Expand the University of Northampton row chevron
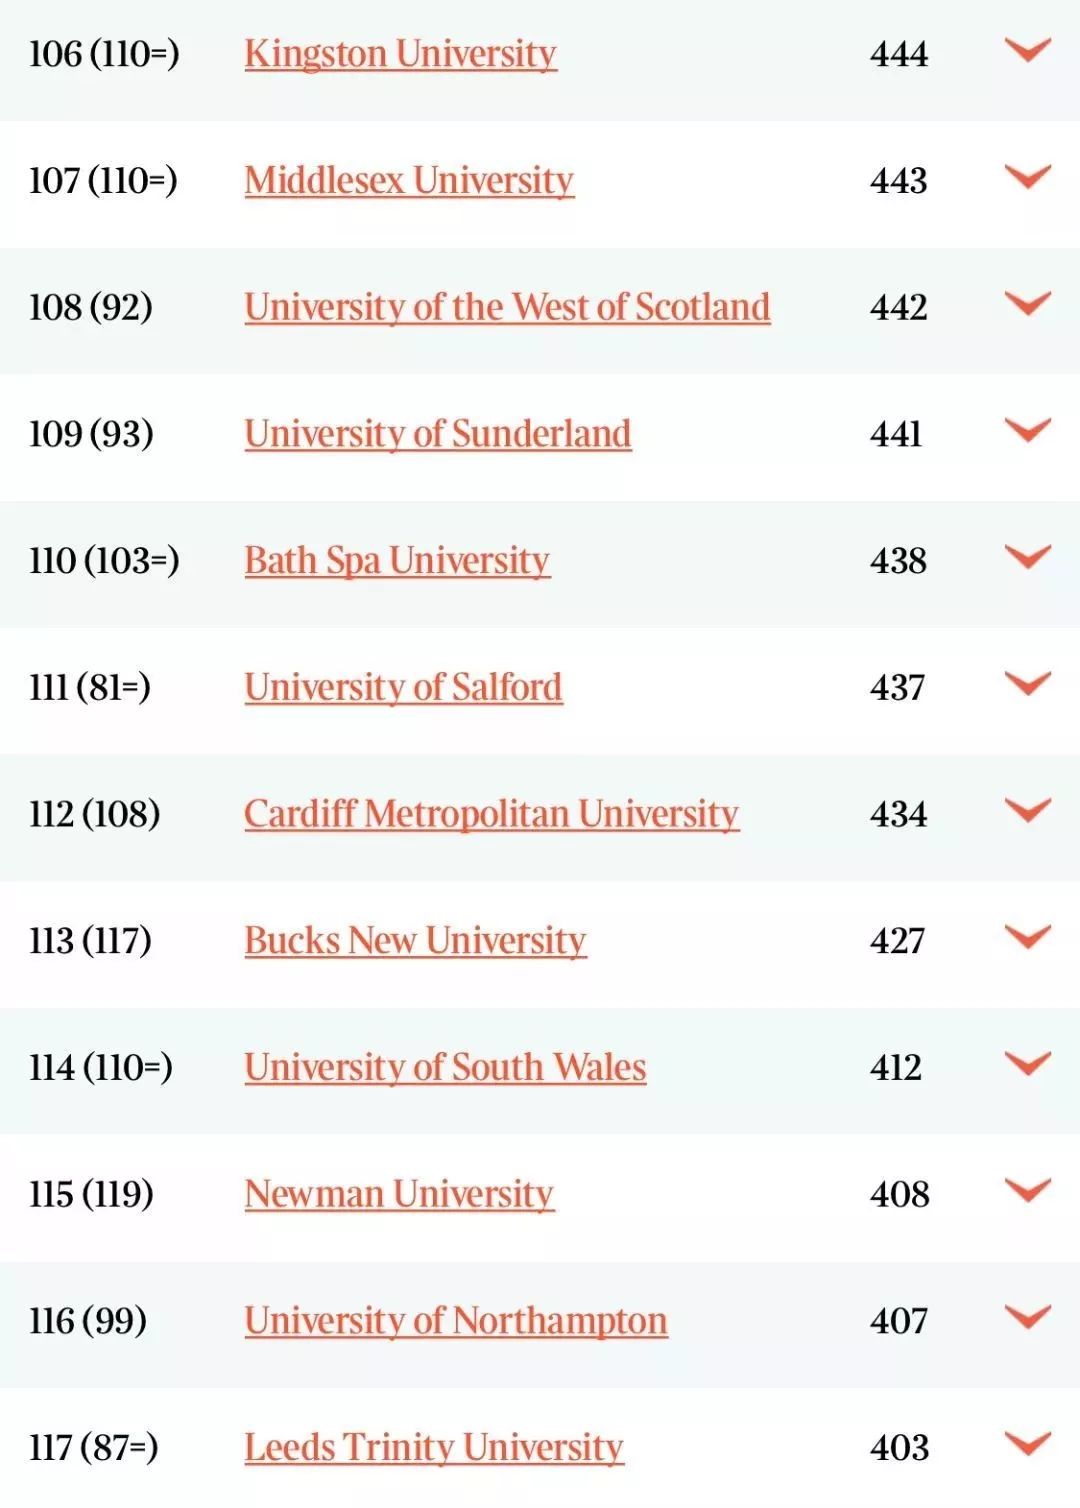Screen dimensions: 1080x1508 1028,1316
